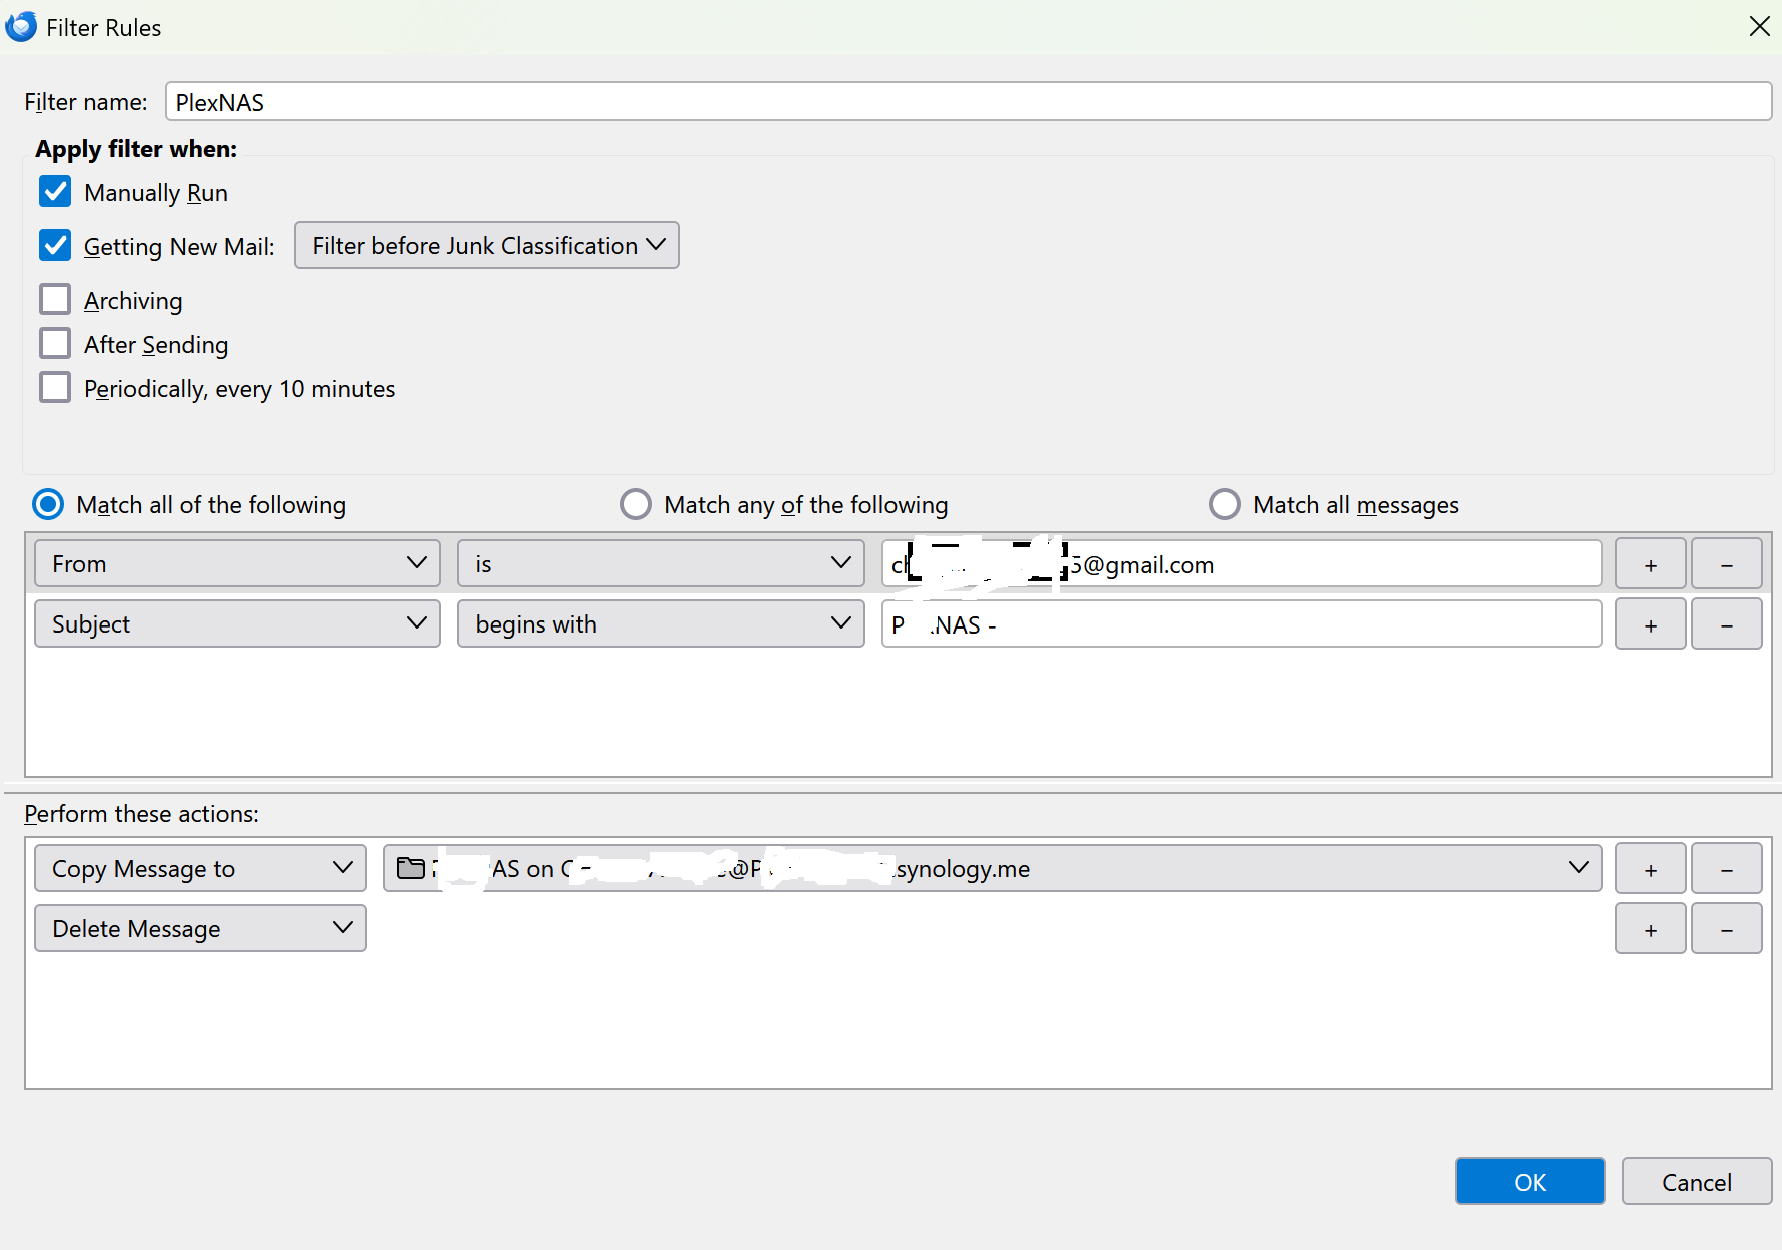
Task: Open the Copy Message to action dropdown
Action: click(200, 868)
